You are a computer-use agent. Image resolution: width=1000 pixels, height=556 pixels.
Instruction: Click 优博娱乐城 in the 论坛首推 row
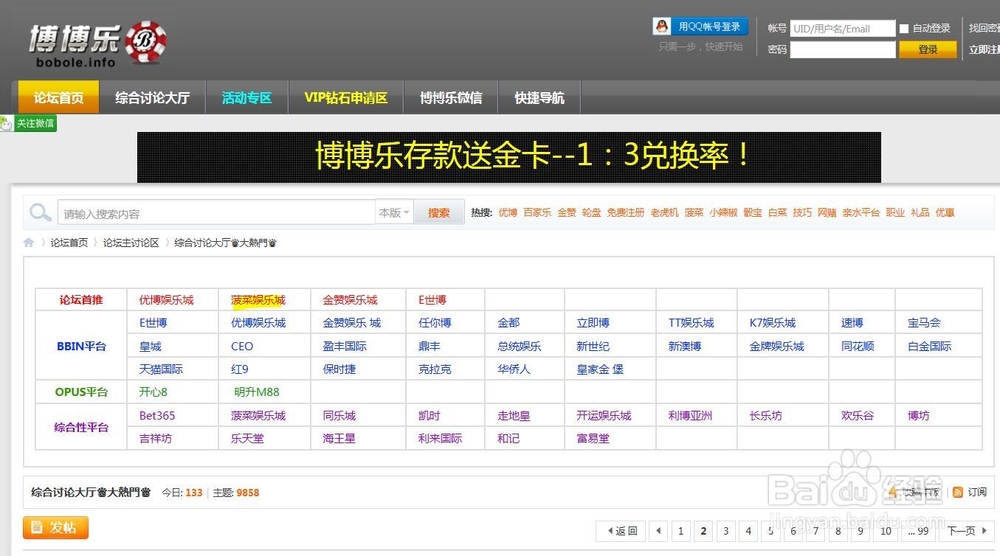click(166, 300)
